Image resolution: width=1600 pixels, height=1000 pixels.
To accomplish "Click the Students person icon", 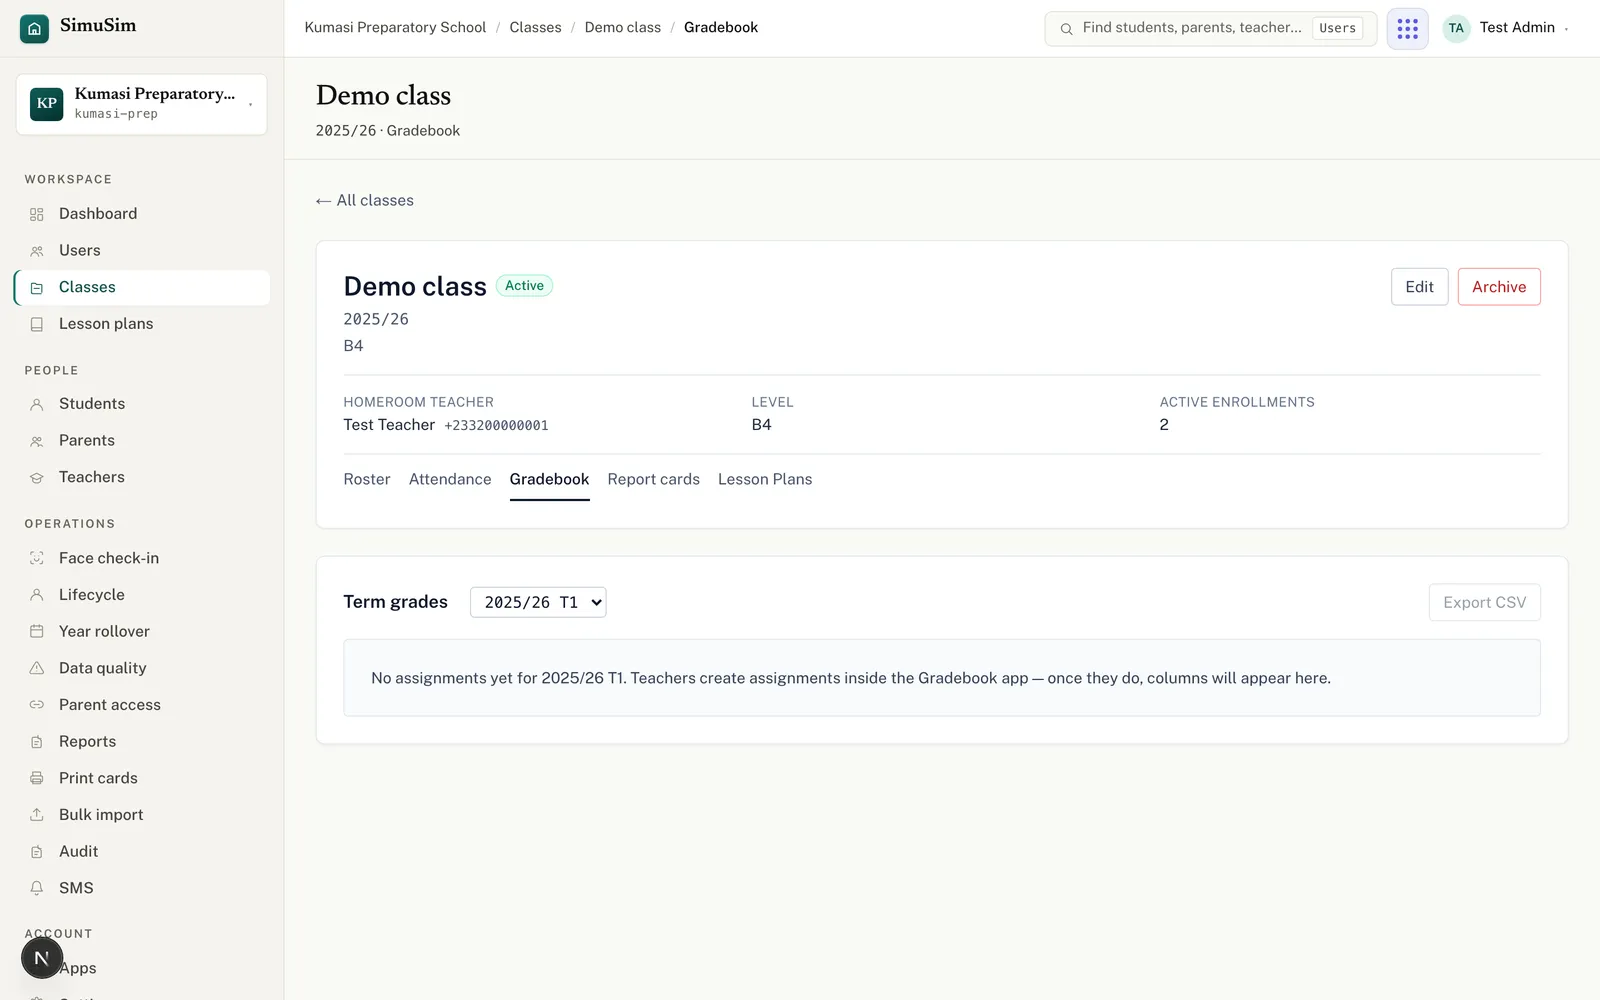I will pos(37,404).
